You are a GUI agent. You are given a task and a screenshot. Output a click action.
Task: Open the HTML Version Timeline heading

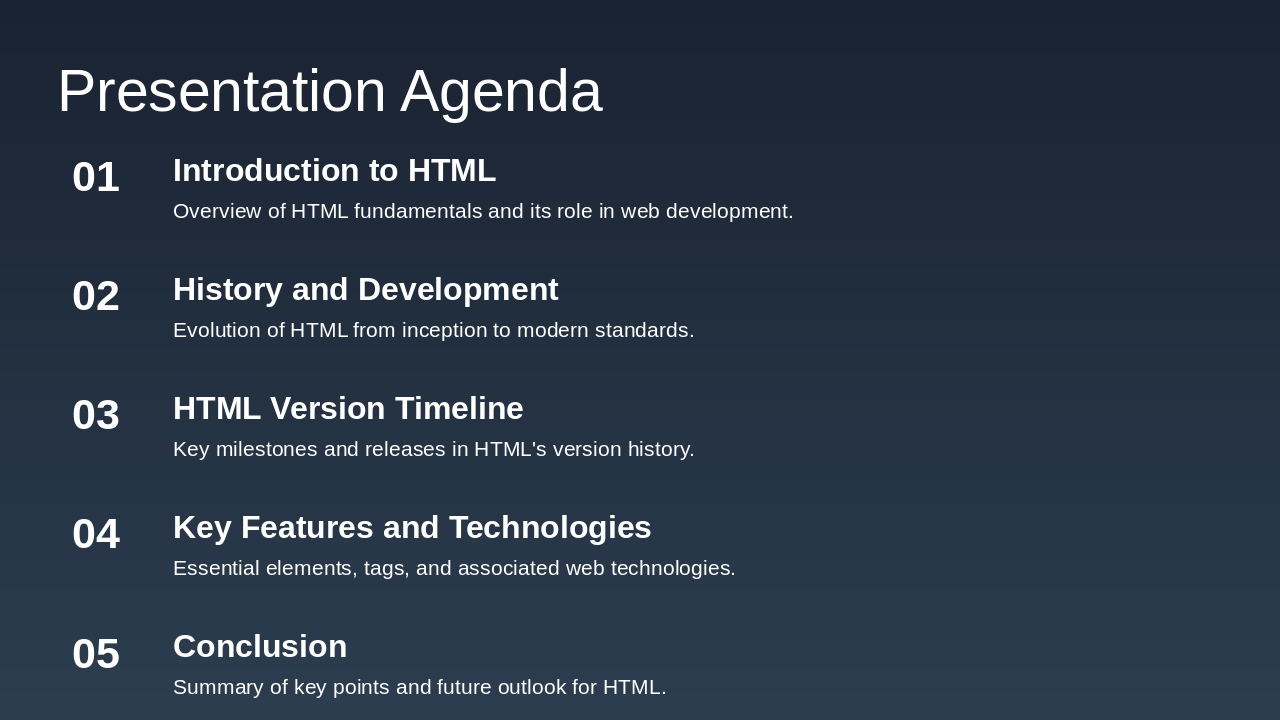click(x=348, y=408)
